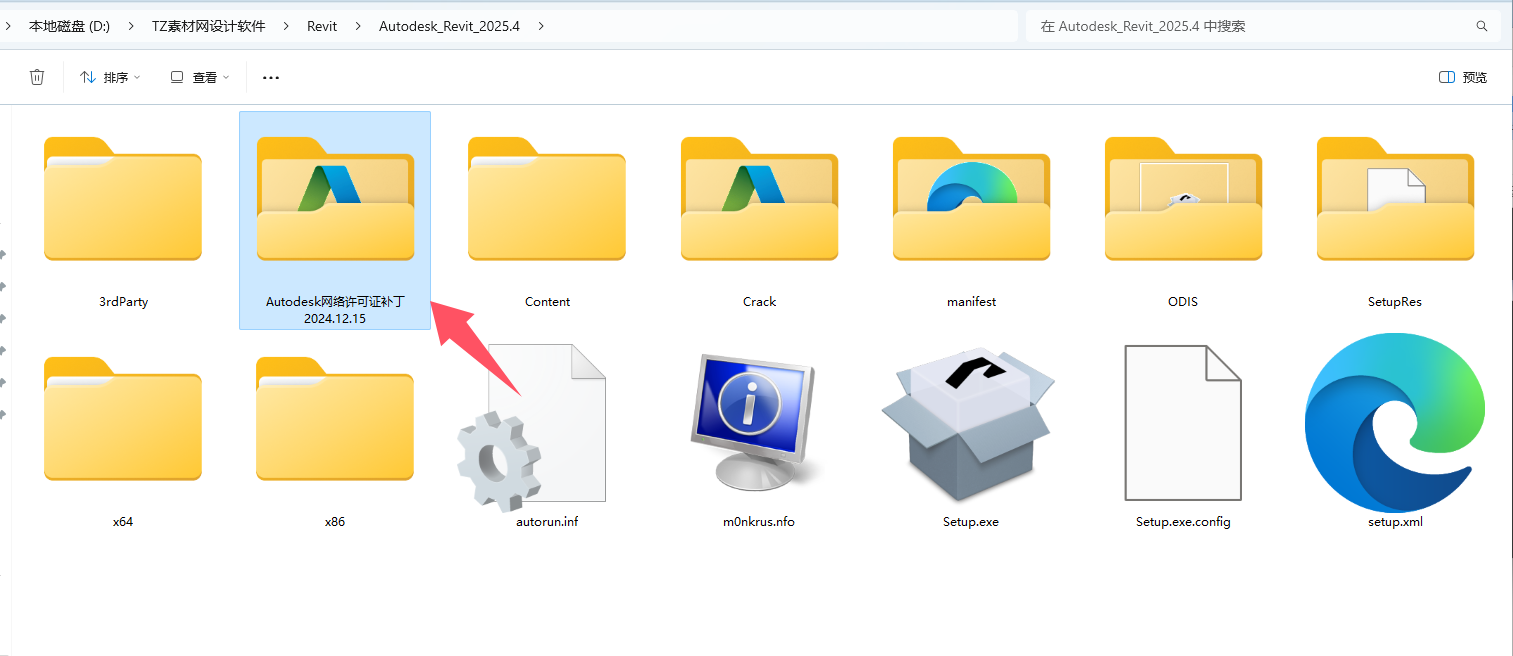
Task: Open the 查看 view menu
Action: coord(199,77)
